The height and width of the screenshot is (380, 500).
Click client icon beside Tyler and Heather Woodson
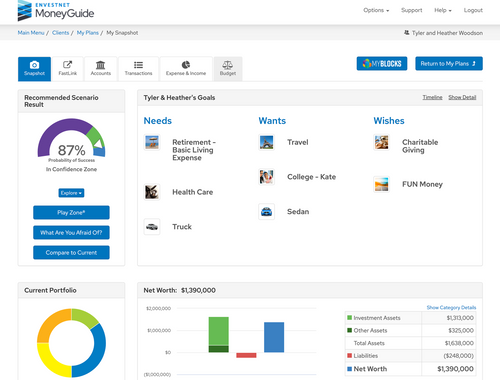tap(407, 33)
